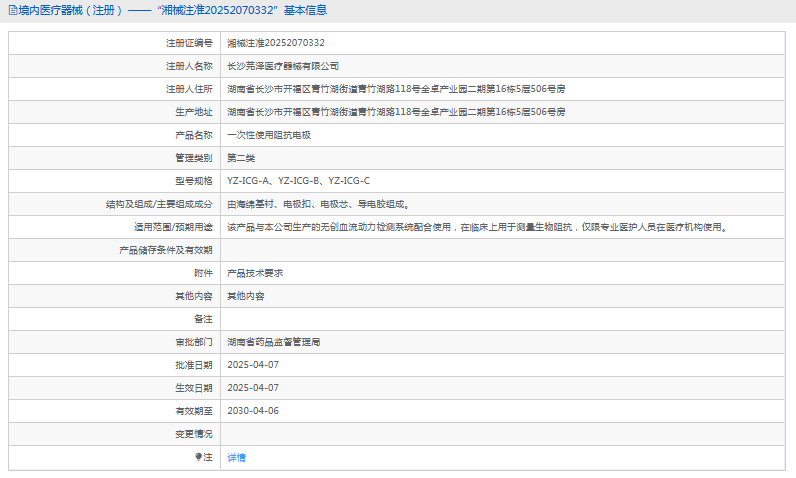Click the 生产地址 address value
This screenshot has height=478, width=796.
point(396,112)
